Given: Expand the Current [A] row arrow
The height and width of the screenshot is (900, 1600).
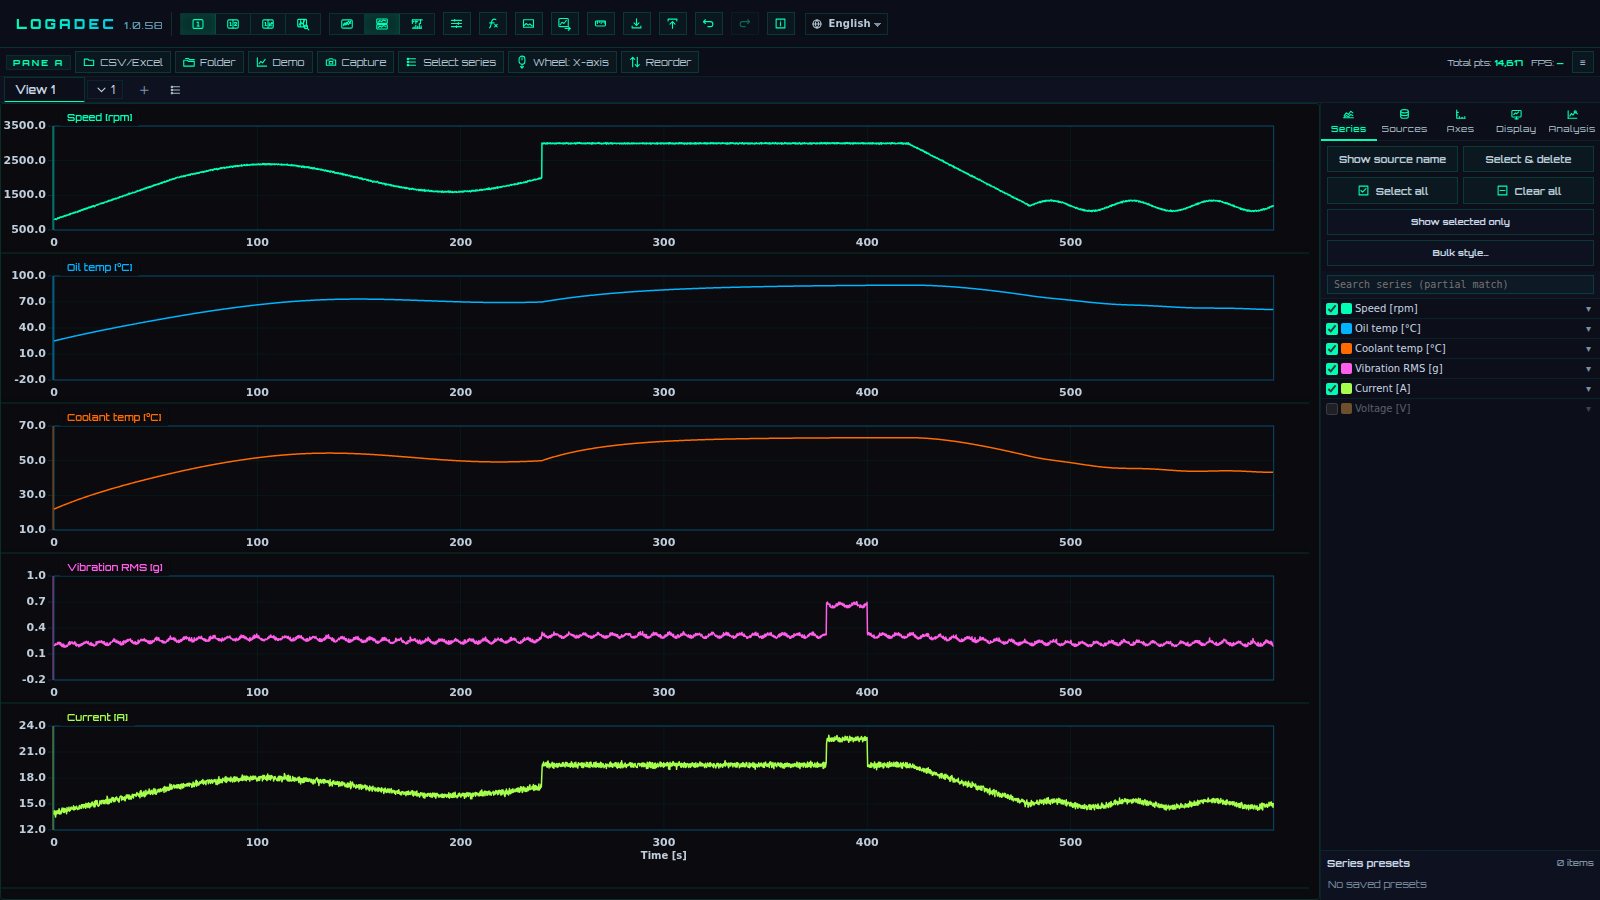Looking at the screenshot, I should pyautogui.click(x=1588, y=389).
